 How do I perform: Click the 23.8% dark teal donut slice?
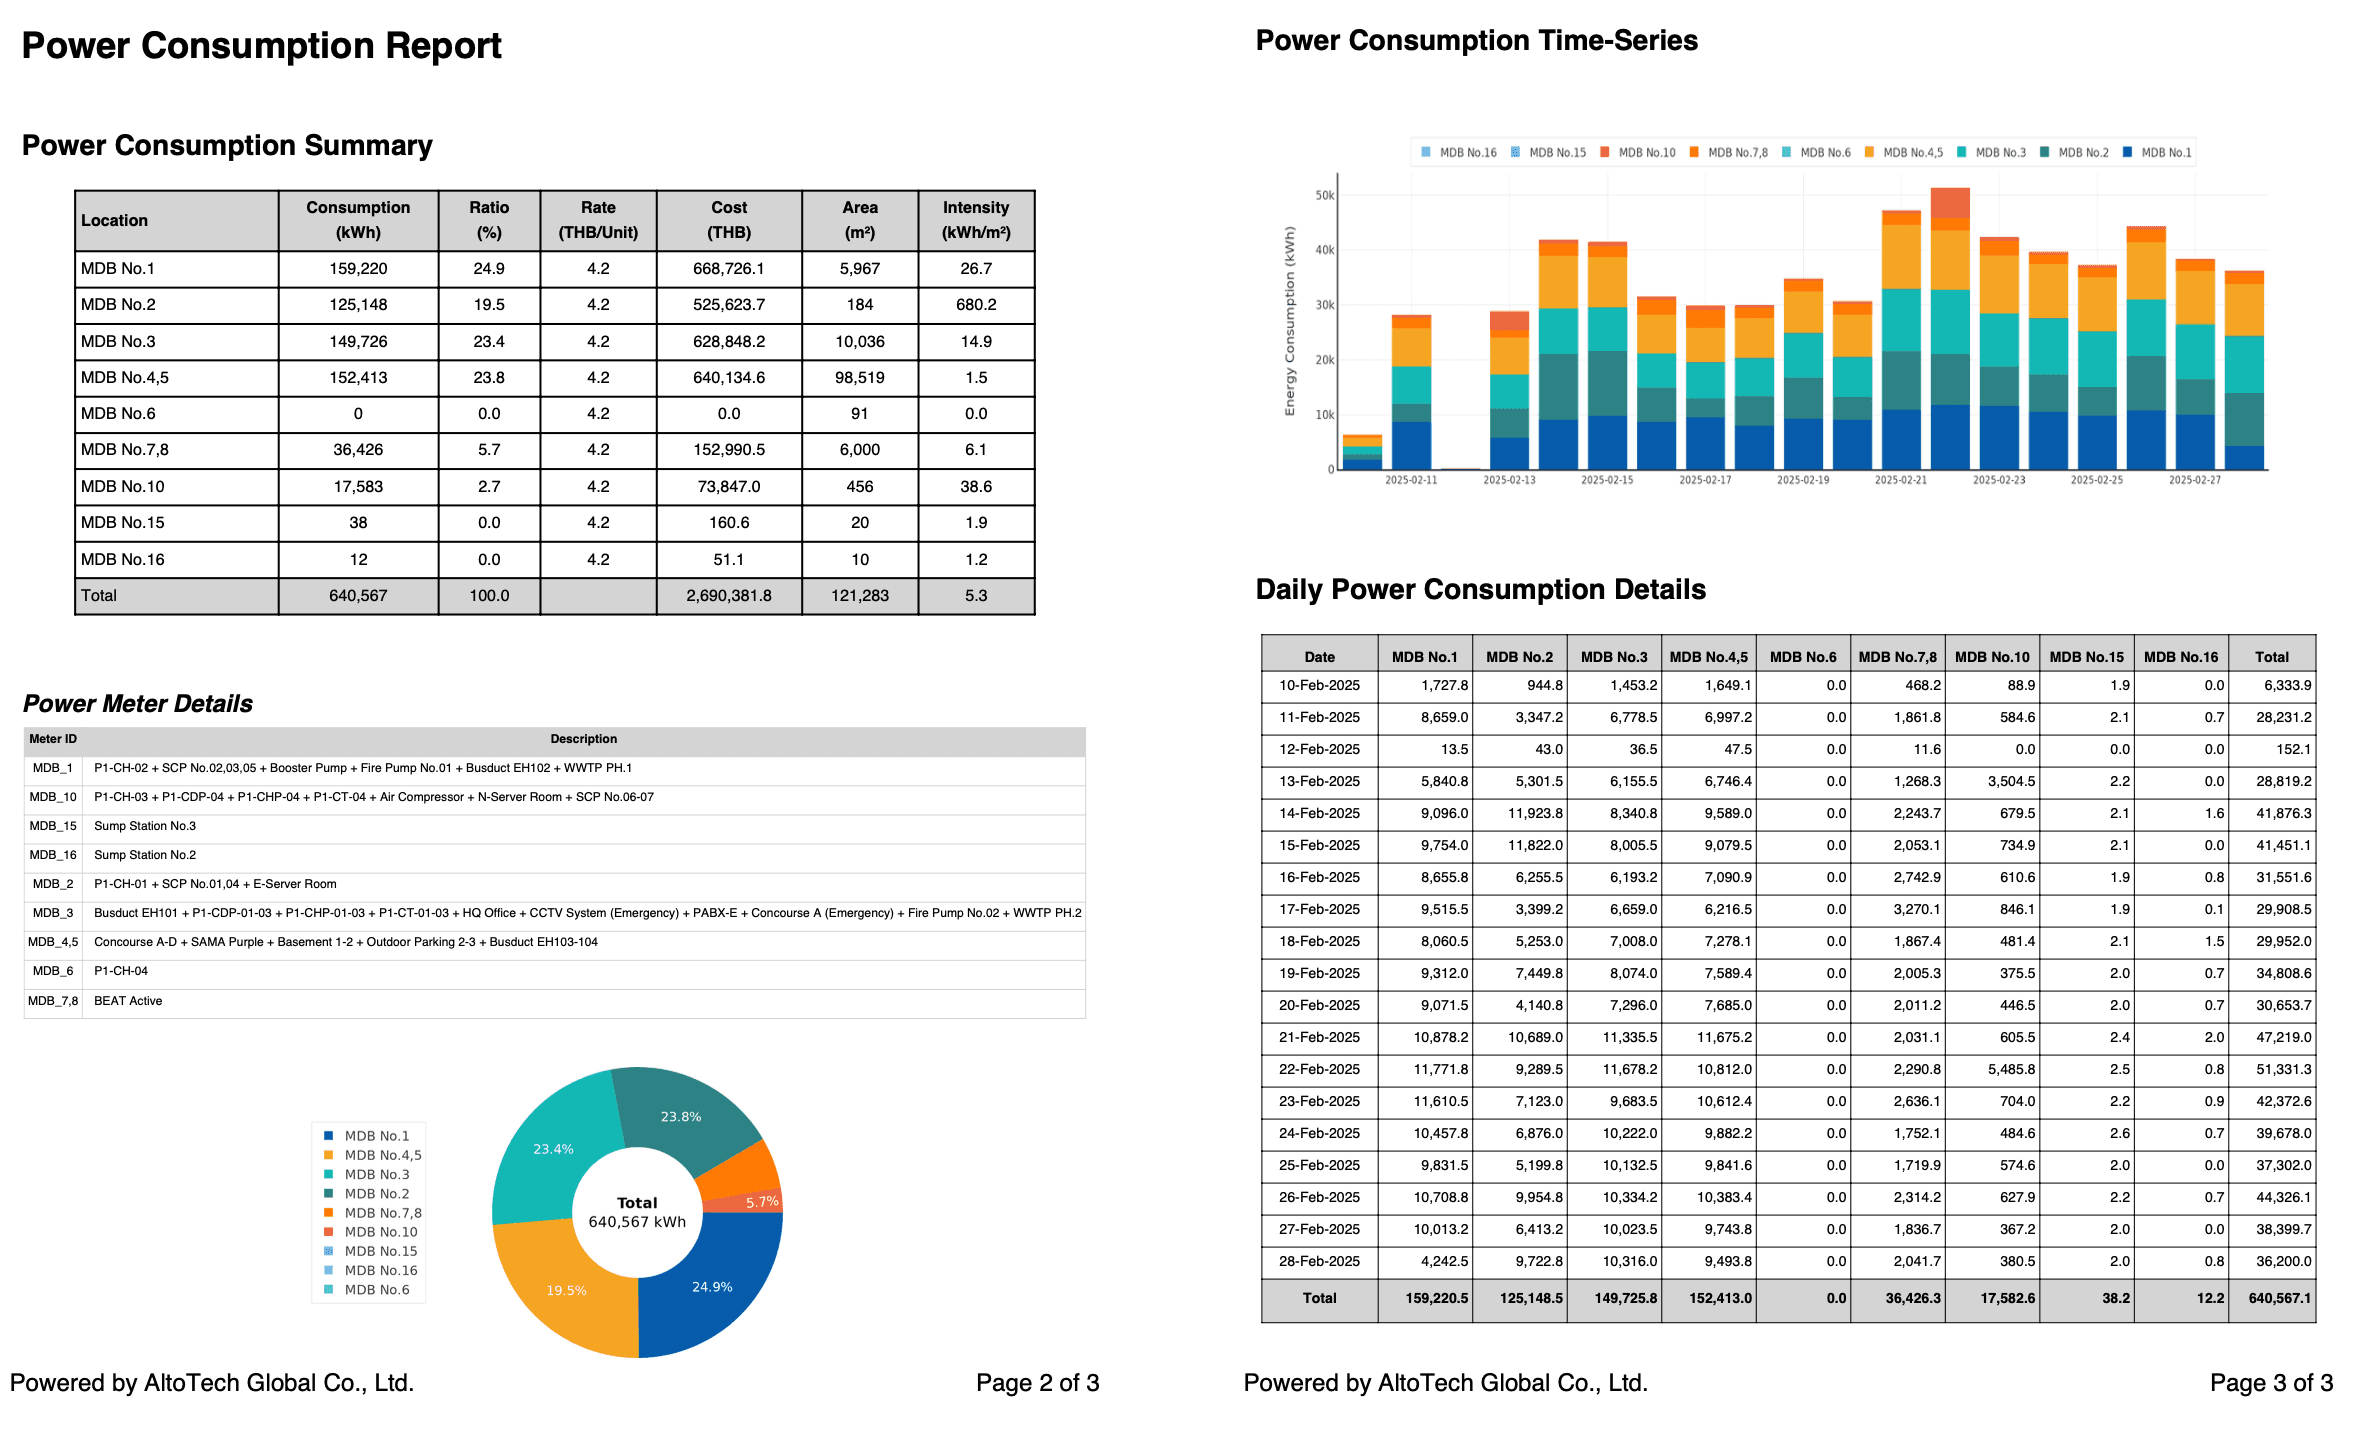pos(681,1116)
